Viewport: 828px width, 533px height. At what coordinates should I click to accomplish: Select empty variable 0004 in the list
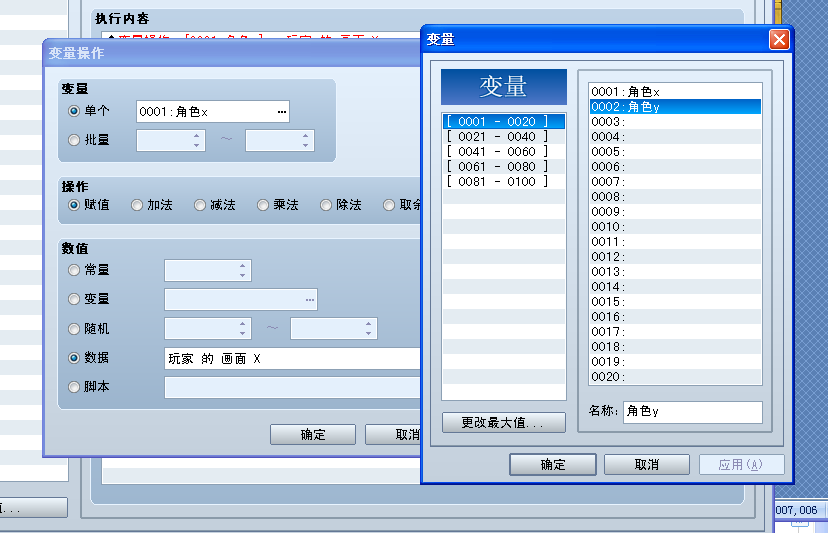[675, 137]
